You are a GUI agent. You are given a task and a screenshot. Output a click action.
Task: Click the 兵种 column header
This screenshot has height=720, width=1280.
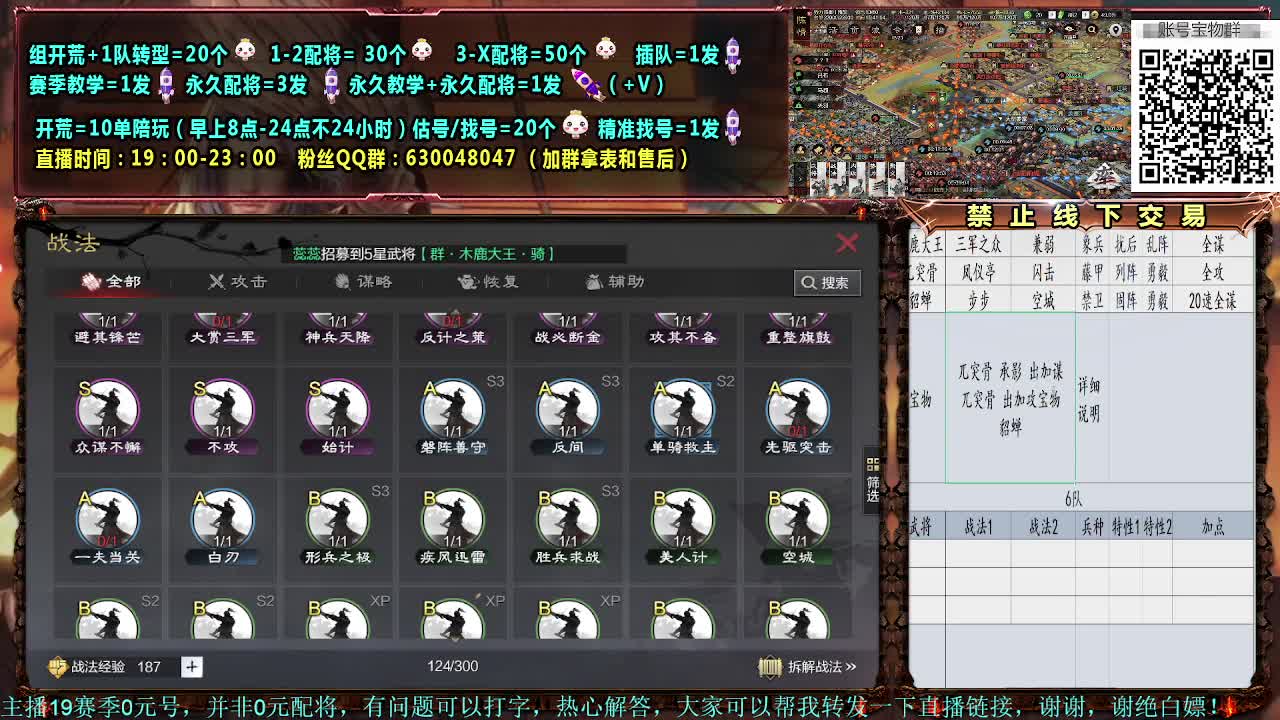pos(1092,527)
